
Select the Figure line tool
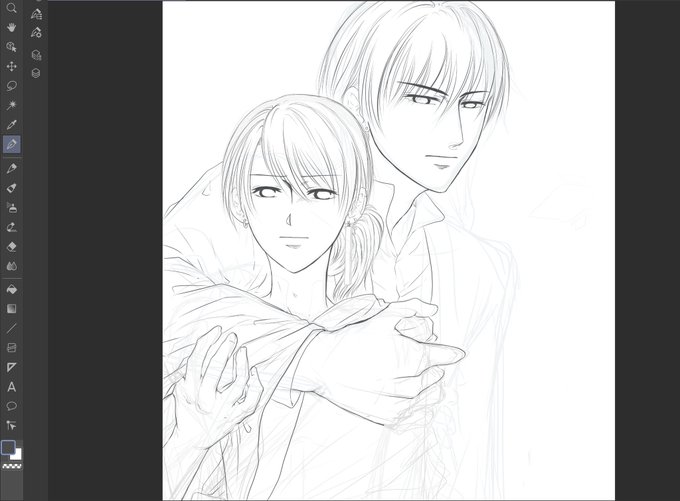(11, 328)
